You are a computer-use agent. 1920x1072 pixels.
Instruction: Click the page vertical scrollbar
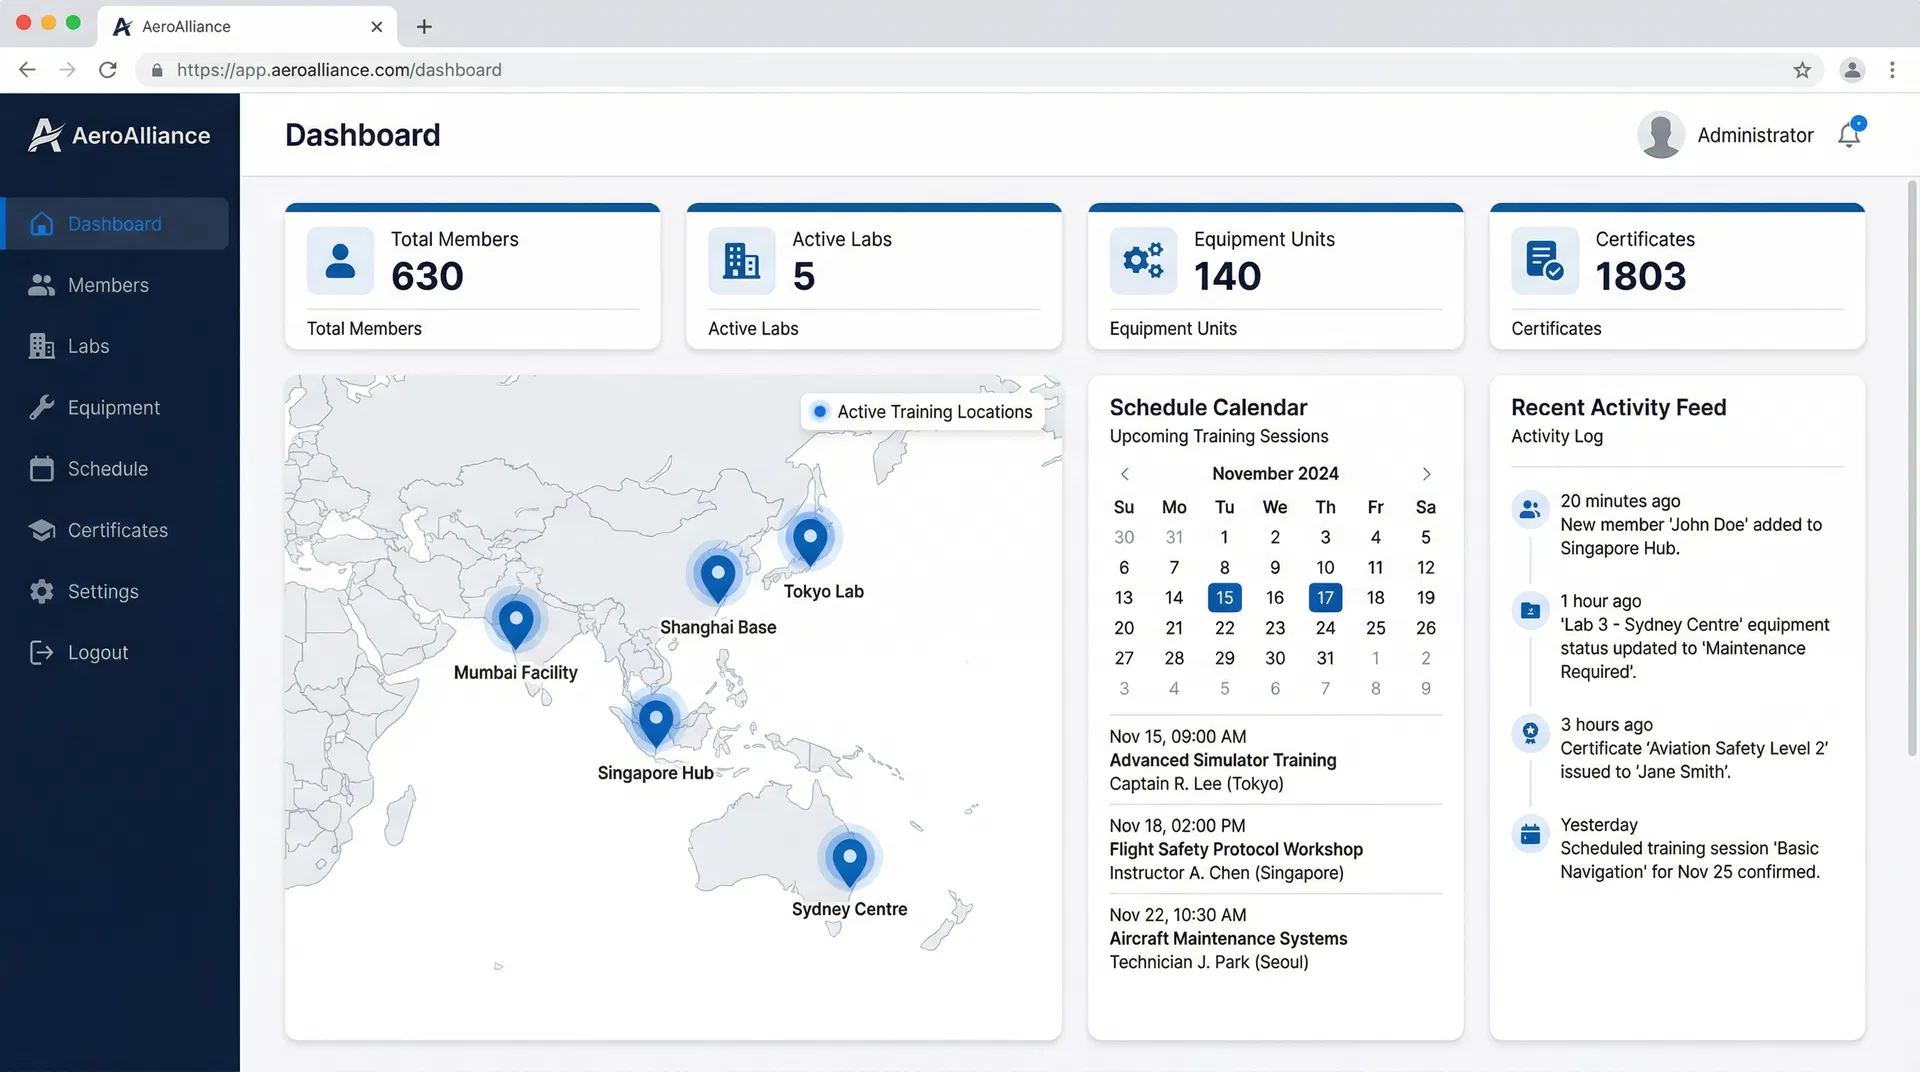(1912, 470)
